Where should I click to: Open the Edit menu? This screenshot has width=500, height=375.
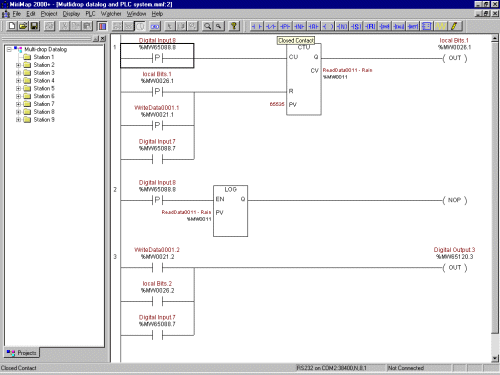pos(31,14)
